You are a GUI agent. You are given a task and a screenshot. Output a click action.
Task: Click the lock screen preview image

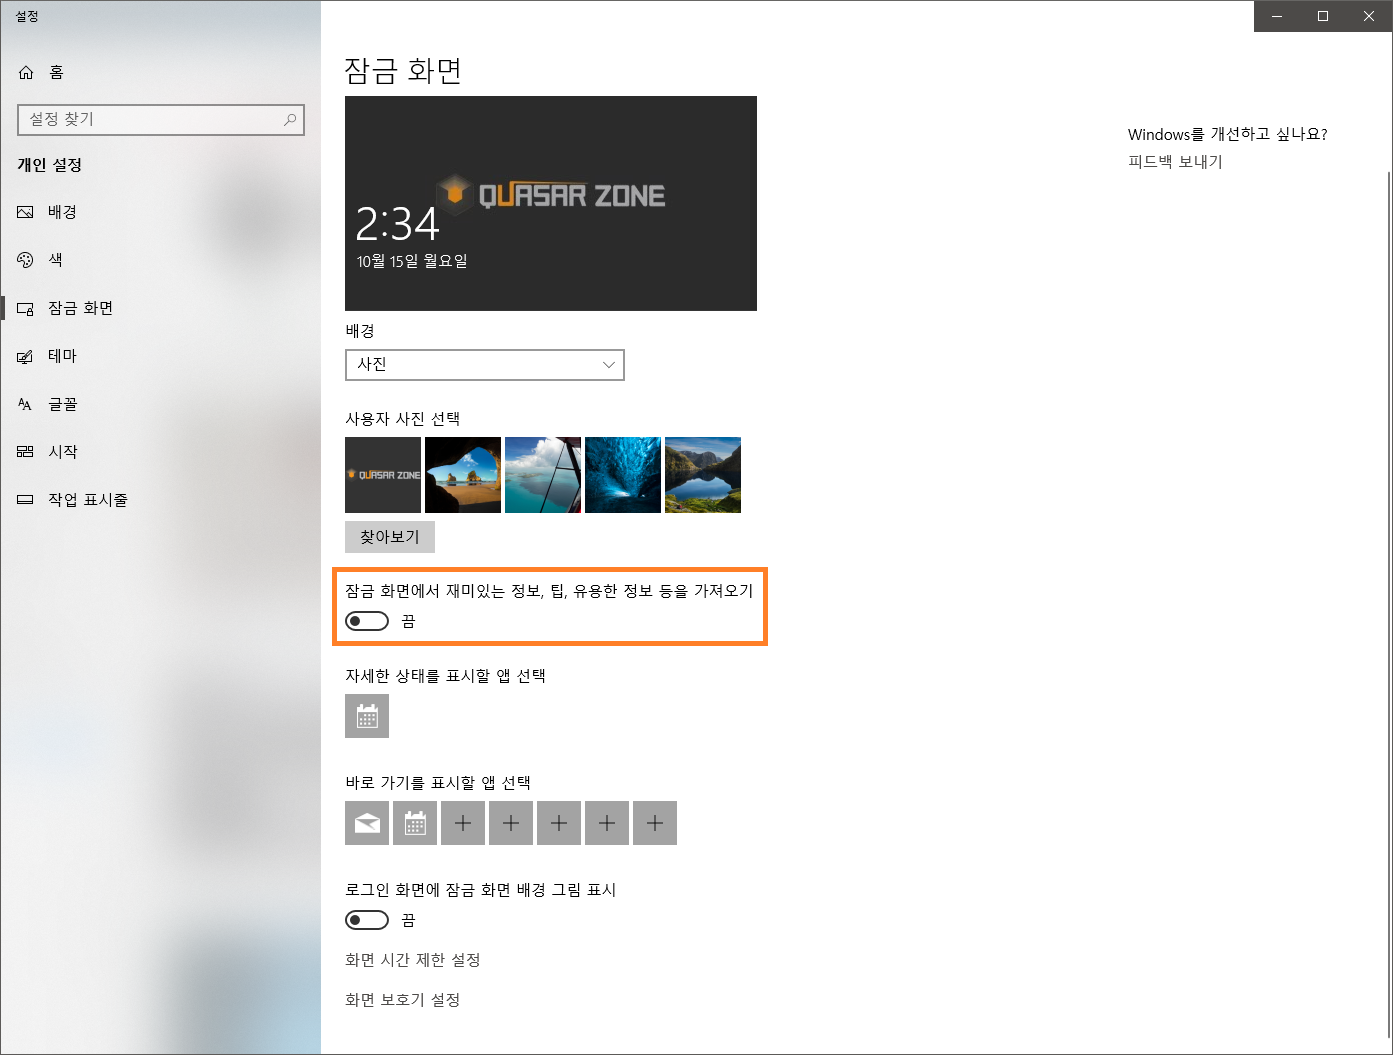click(551, 203)
